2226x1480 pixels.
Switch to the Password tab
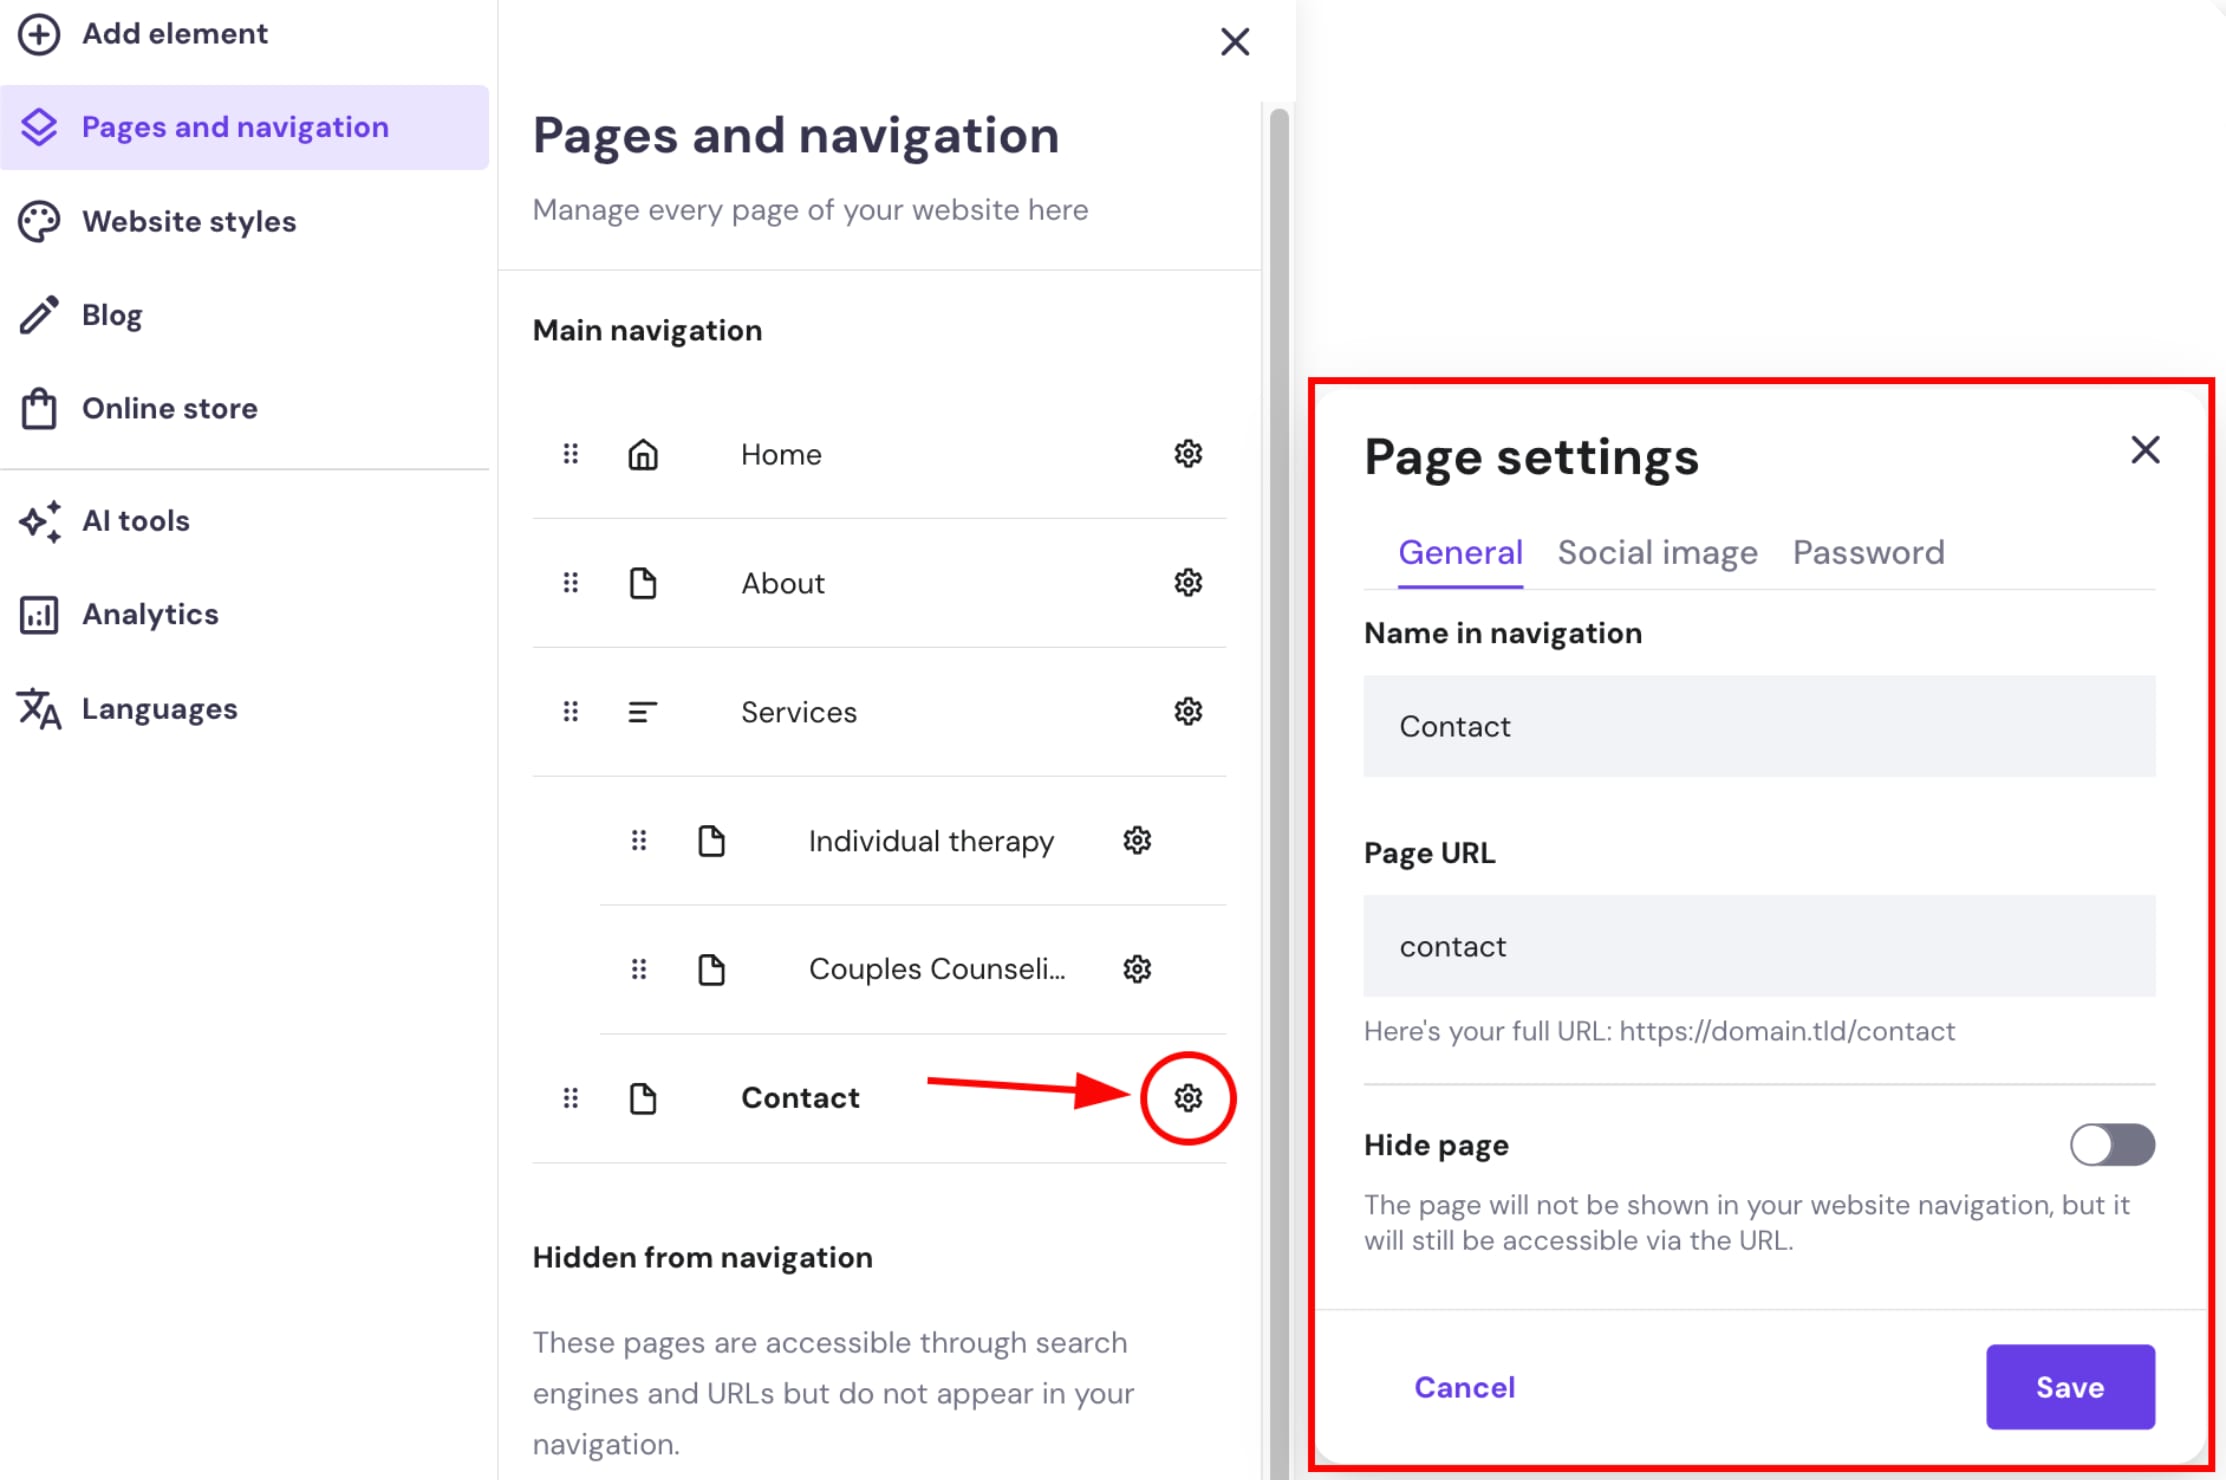[1868, 552]
